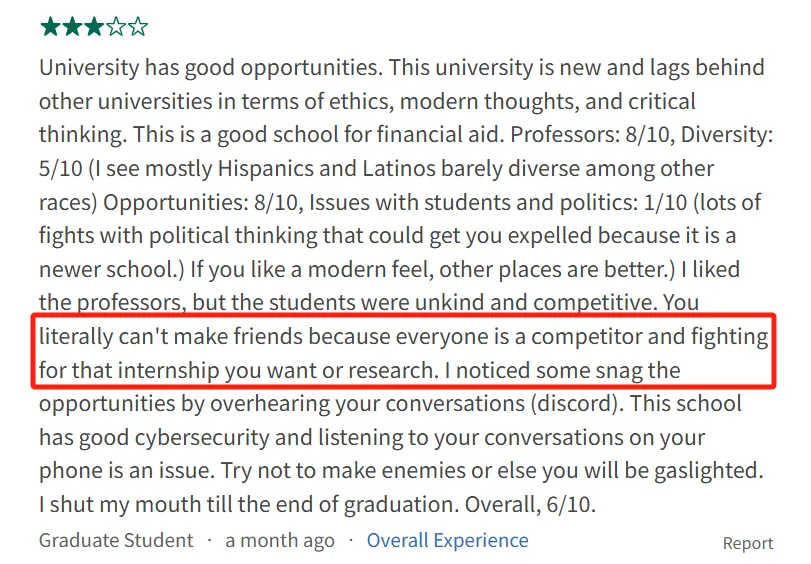Screen dimensions: 811x564
Task: Click inside the red highlighted text box
Action: pyautogui.click(x=404, y=353)
